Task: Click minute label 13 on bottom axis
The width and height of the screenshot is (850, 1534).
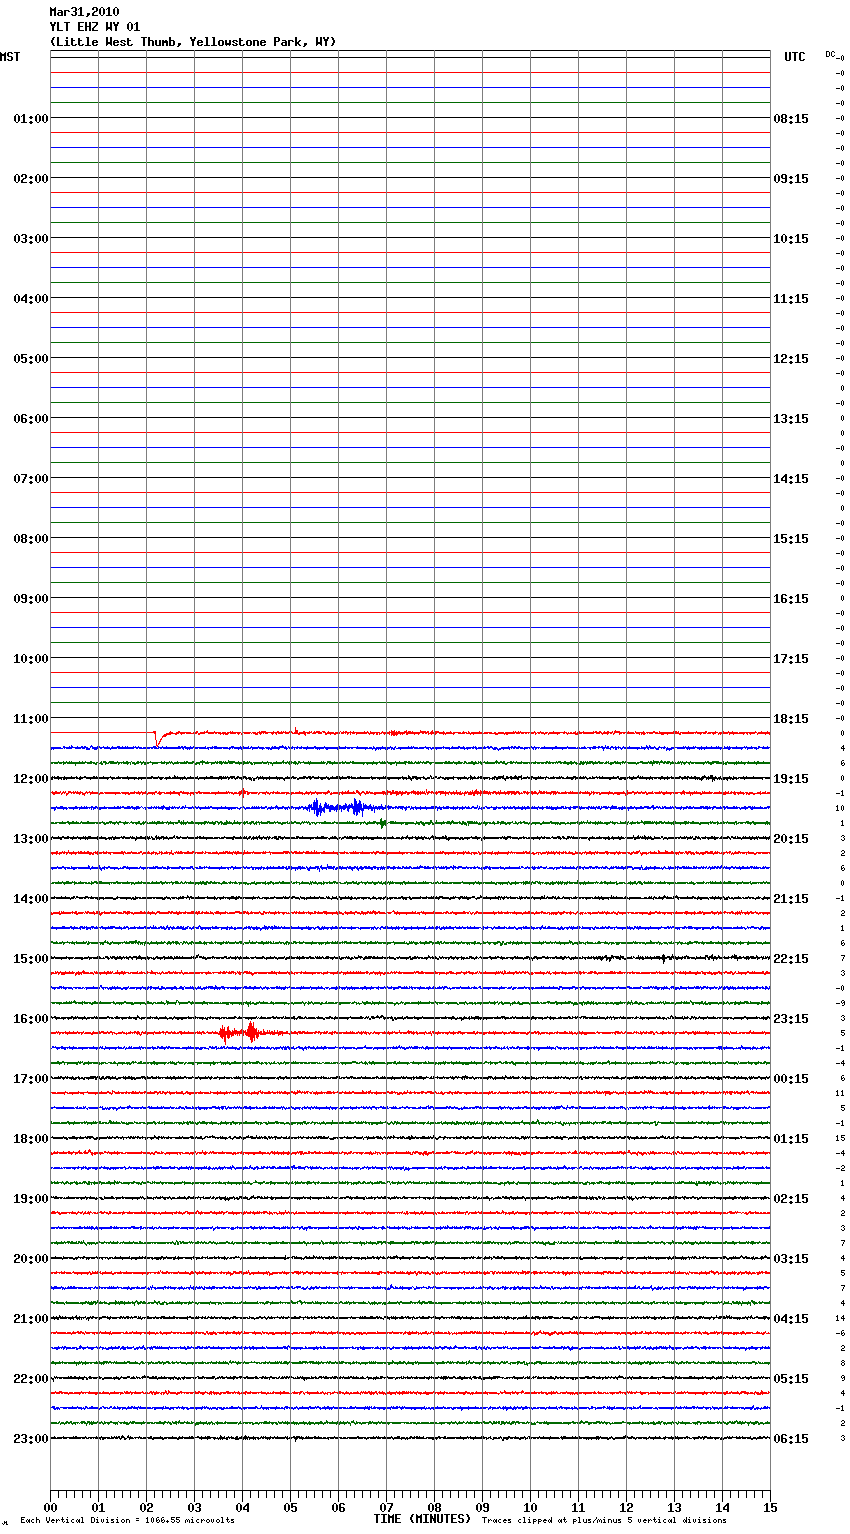Action: (674, 1508)
